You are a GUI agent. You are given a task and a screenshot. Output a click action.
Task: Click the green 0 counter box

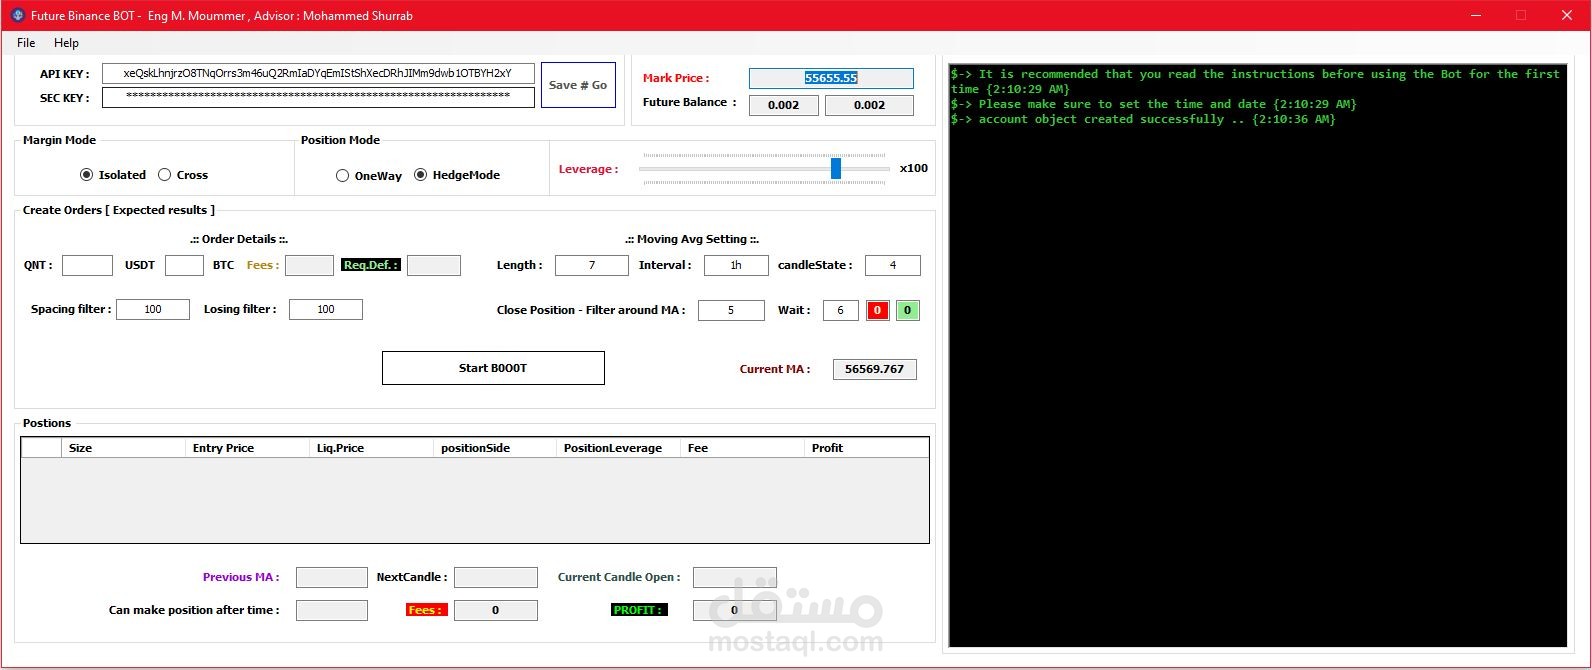coord(907,310)
